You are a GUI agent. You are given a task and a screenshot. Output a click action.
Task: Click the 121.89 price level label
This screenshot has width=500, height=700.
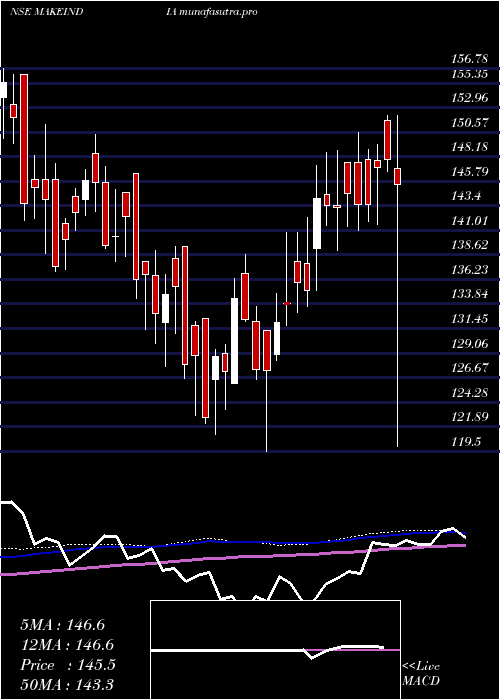(470, 417)
